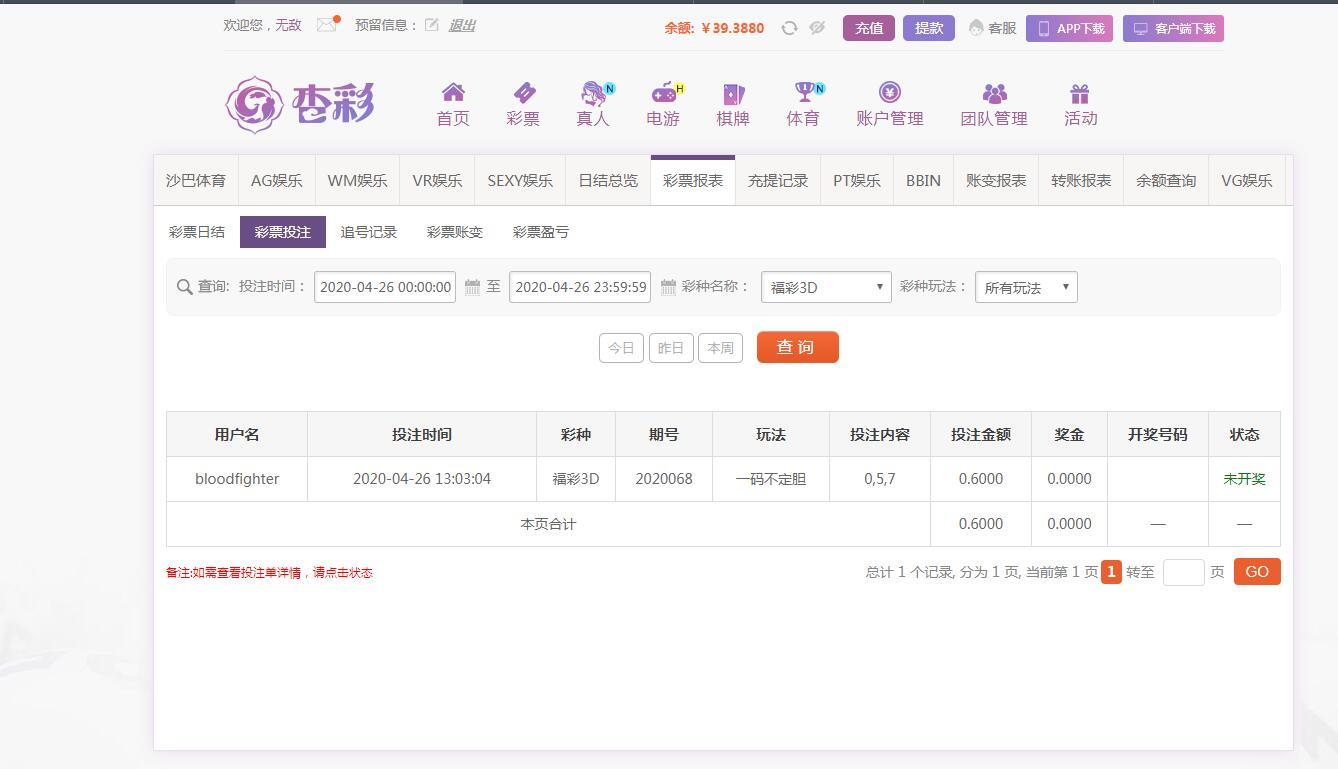This screenshot has height=769, width=1338.
Task: Select the 彩票报表 tab
Action: pos(693,181)
